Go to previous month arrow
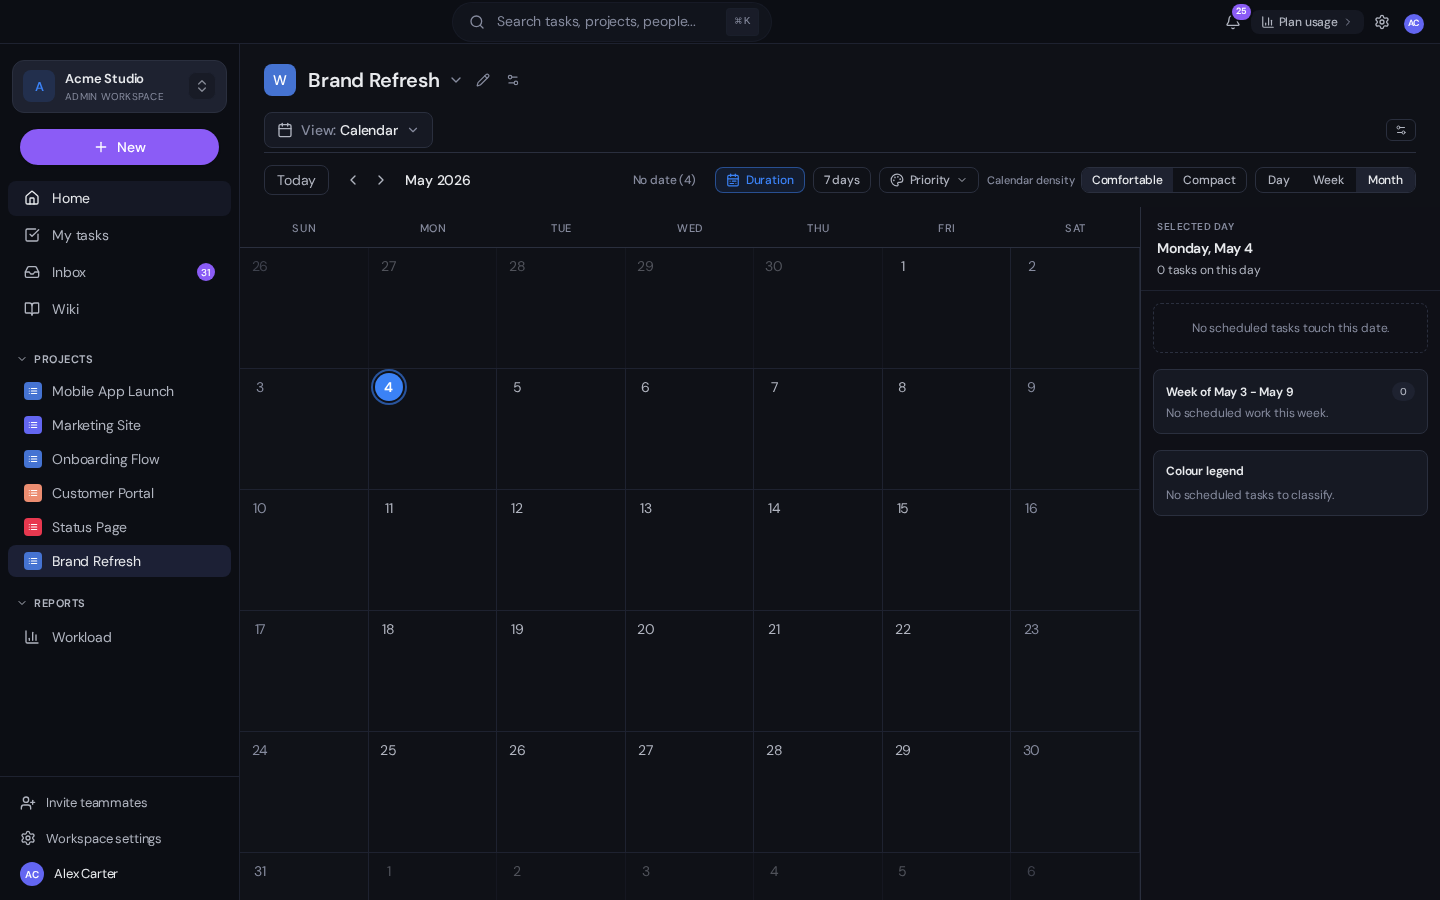 353,180
